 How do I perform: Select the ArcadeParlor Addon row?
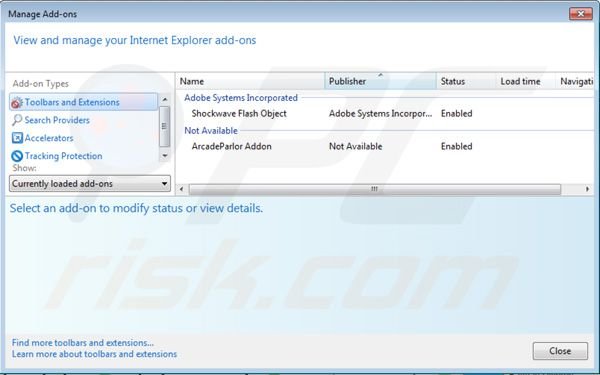[x=385, y=147]
